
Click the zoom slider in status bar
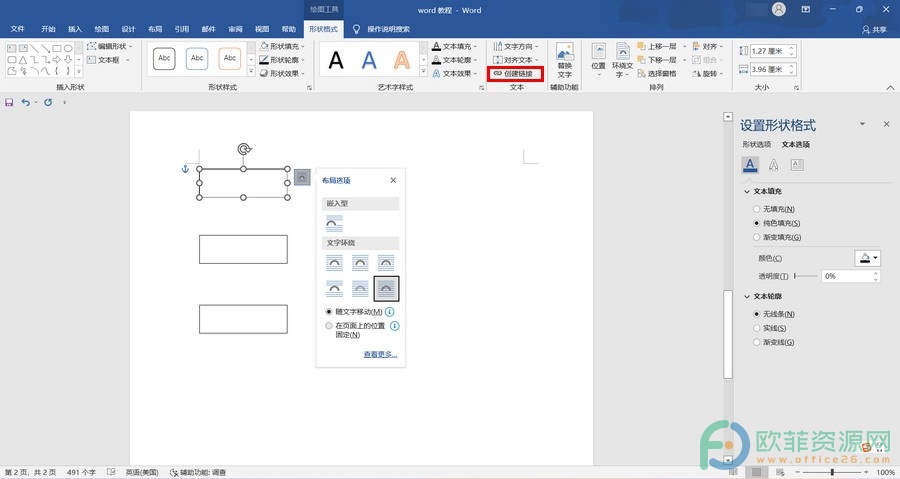click(x=832, y=472)
